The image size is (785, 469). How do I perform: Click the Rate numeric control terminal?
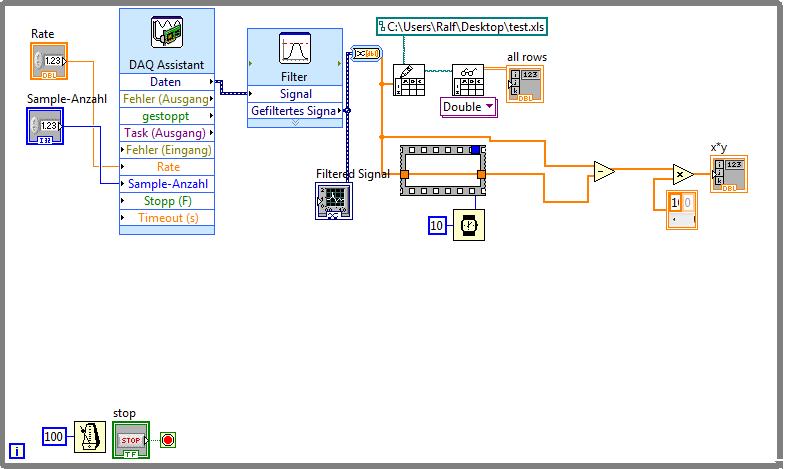(49, 61)
